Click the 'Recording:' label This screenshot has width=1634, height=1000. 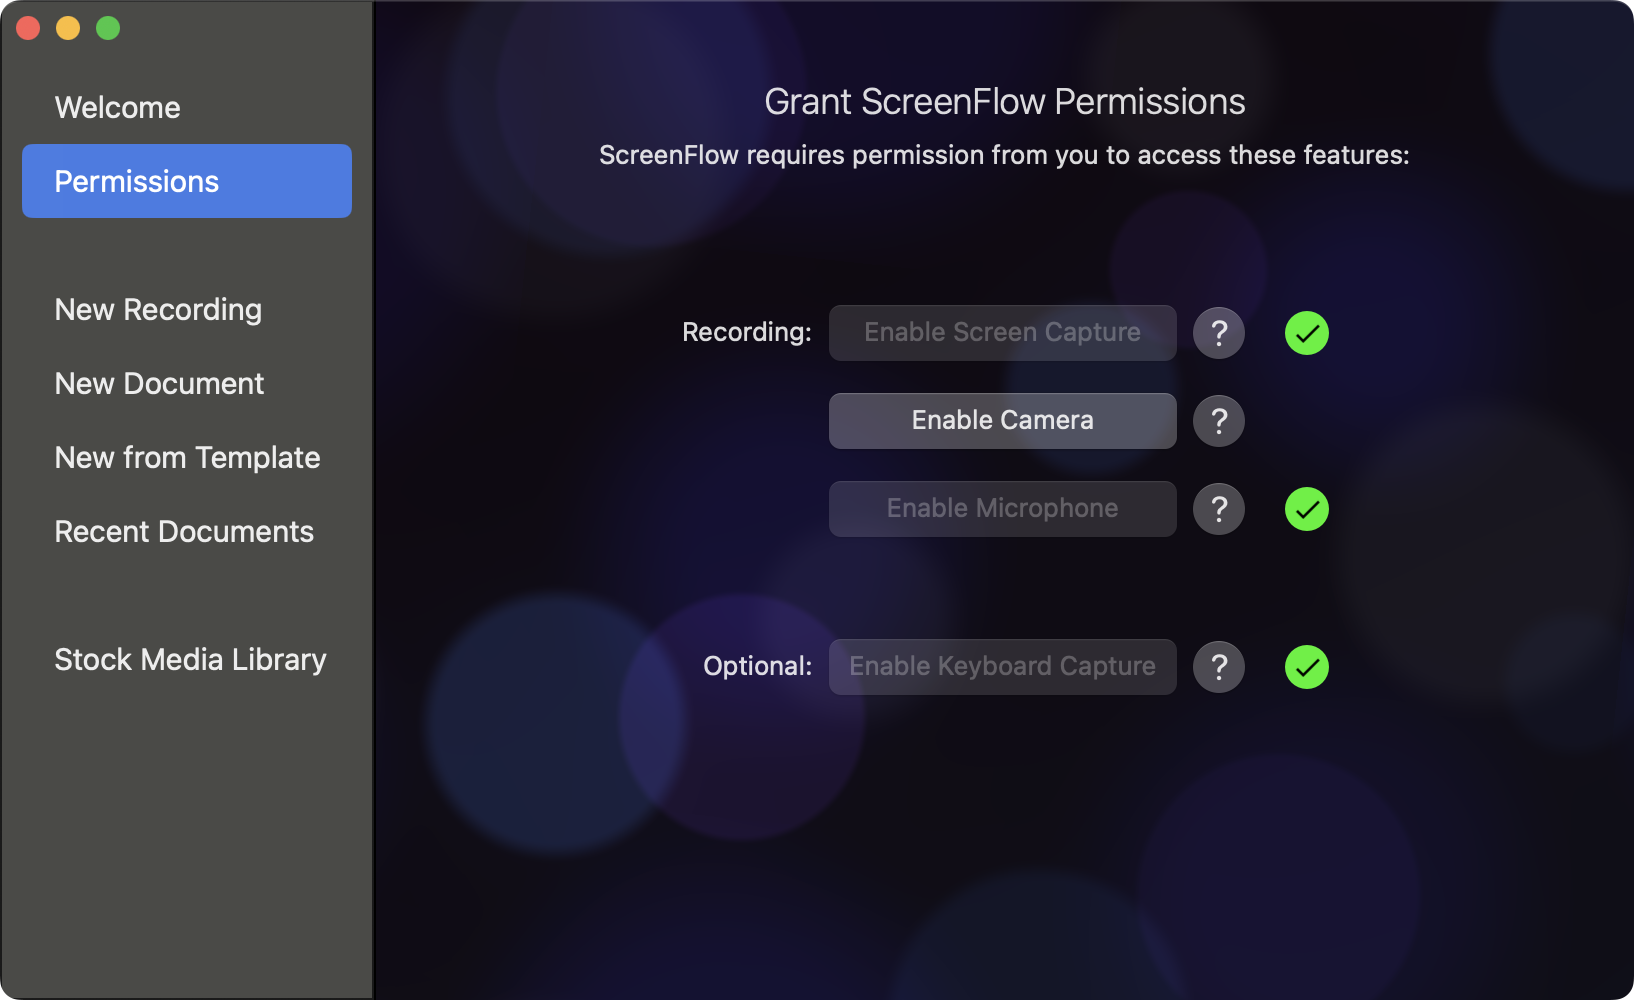pyautogui.click(x=747, y=332)
